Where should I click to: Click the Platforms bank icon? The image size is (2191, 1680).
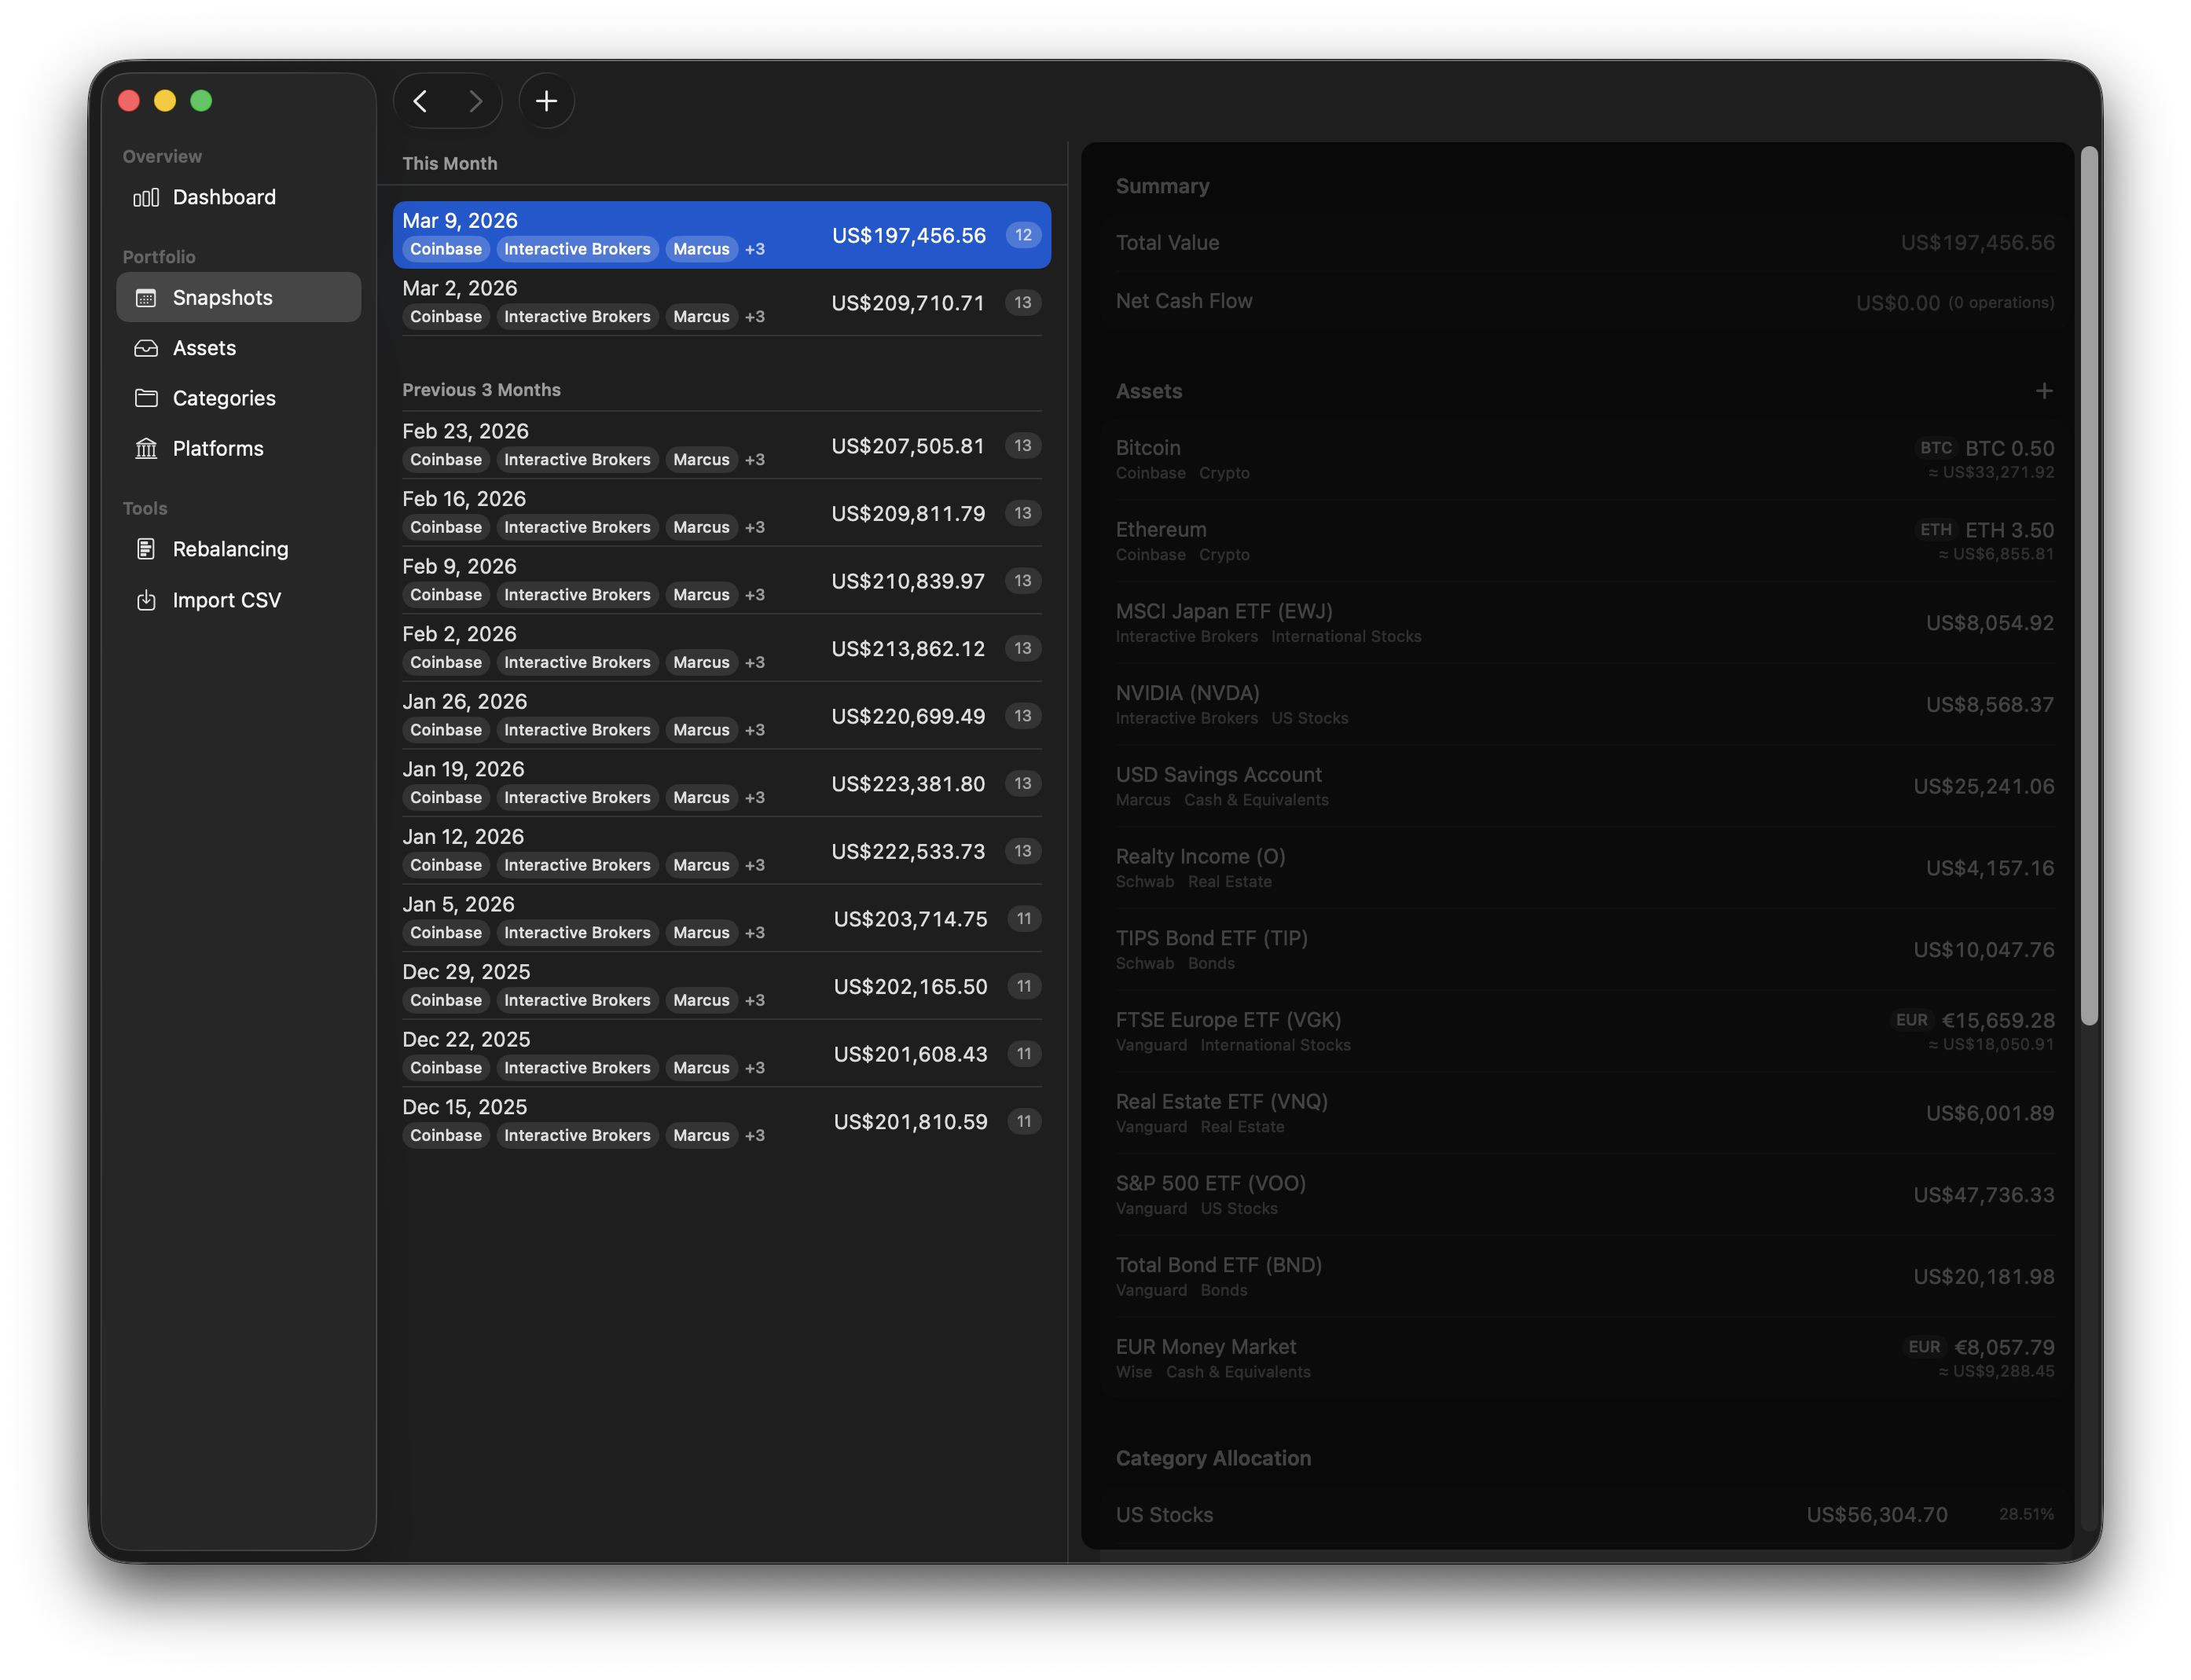coord(146,449)
